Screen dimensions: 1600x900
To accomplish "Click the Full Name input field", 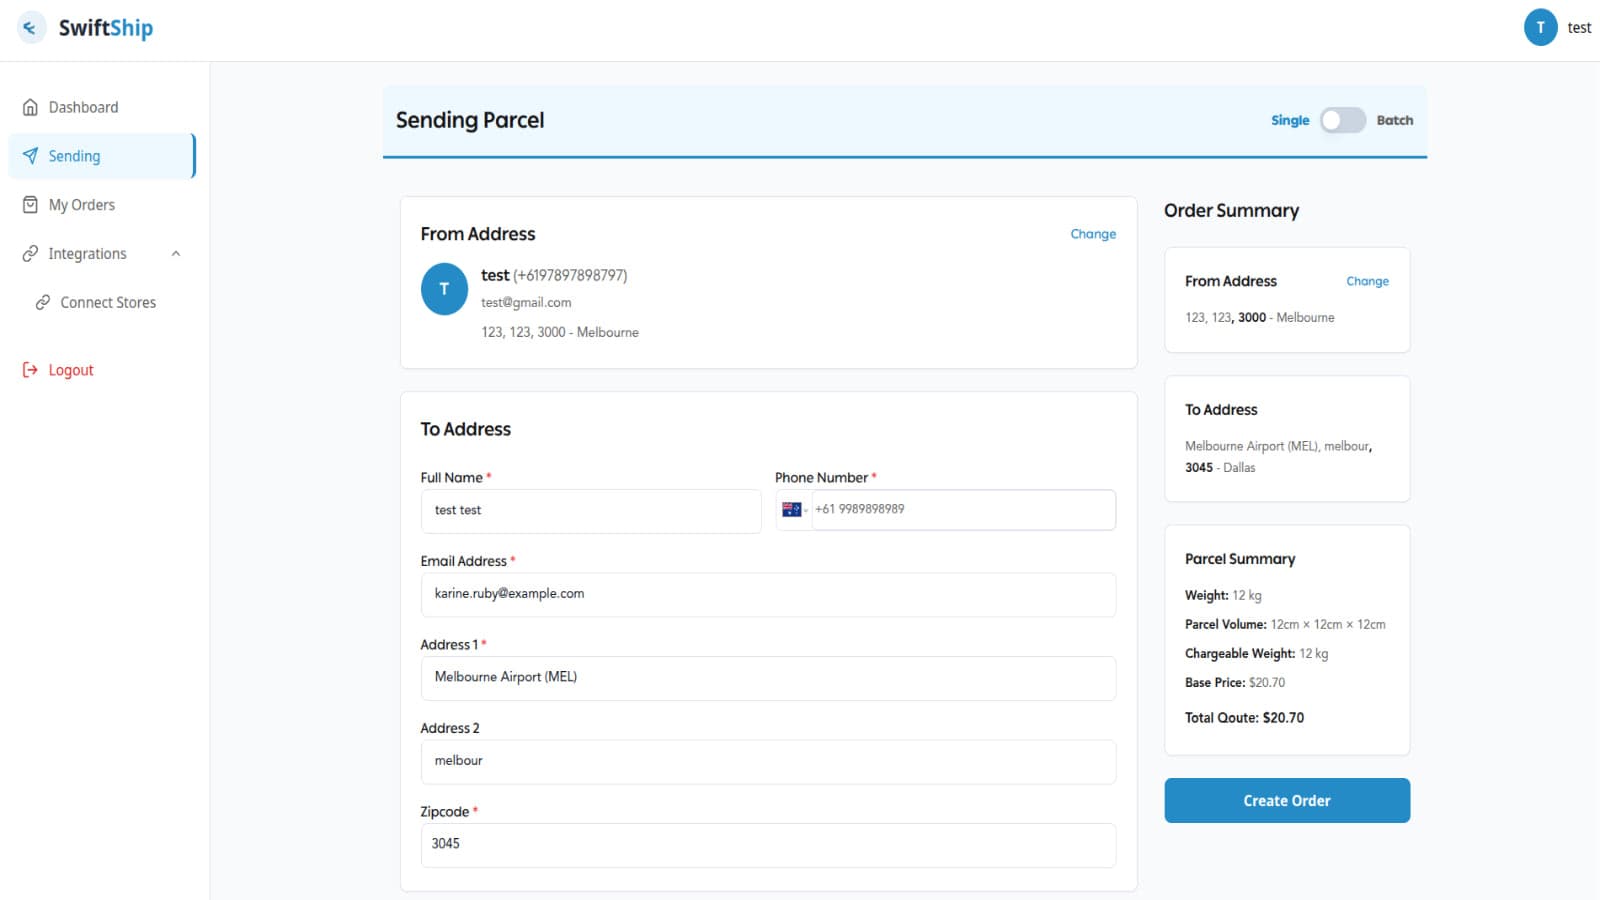I will [x=591, y=511].
